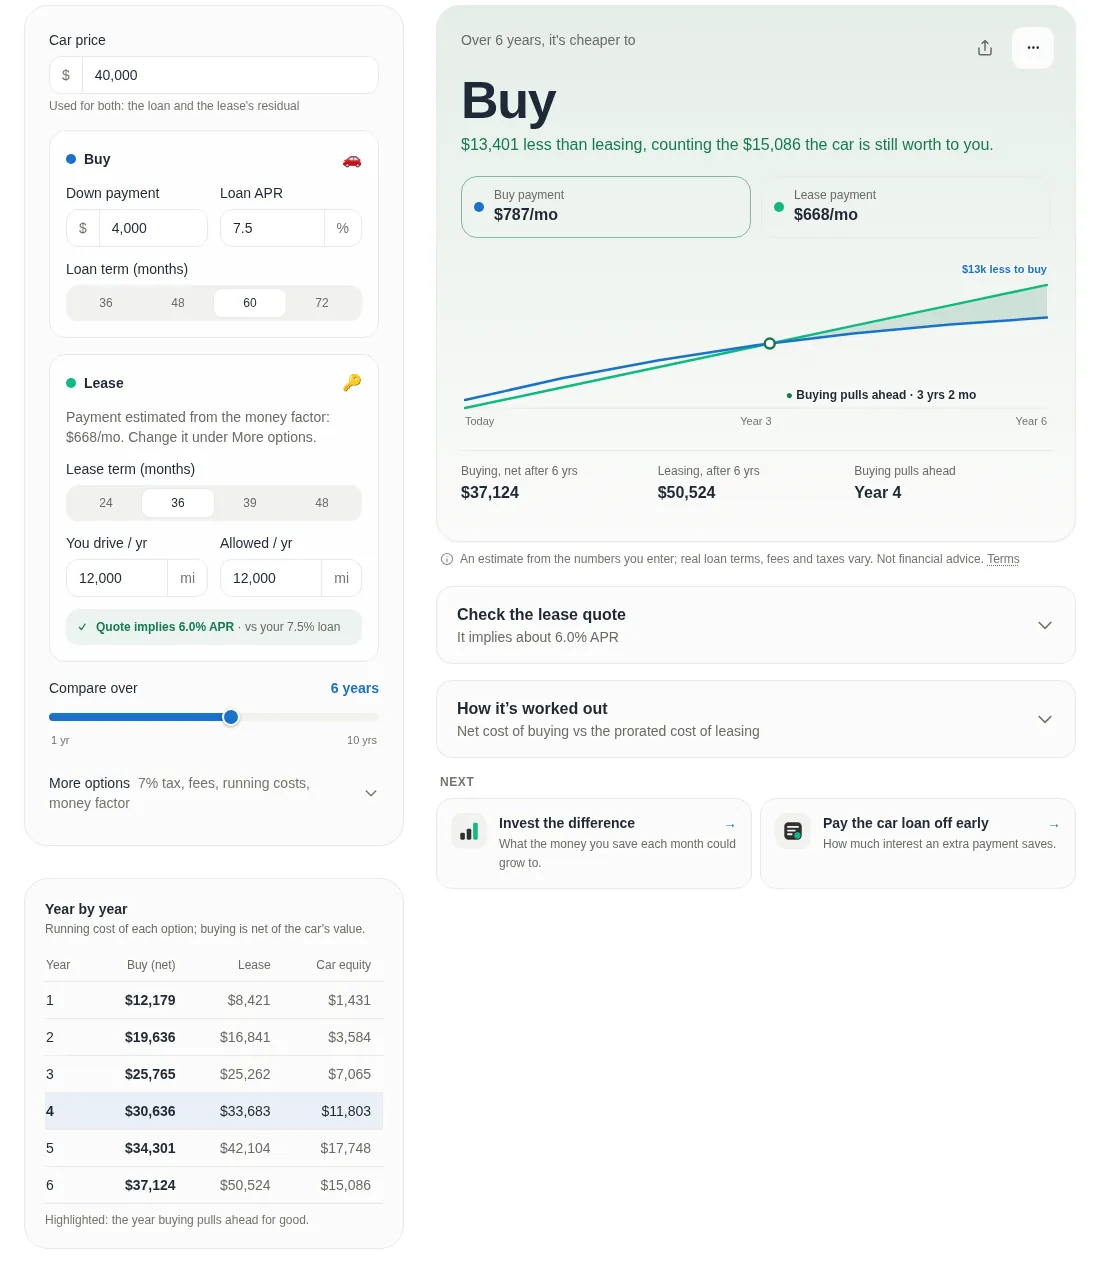The height and width of the screenshot is (1262, 1100).
Task: Click the '$7,065' Car equity cell in year 3
Action: (349, 1074)
